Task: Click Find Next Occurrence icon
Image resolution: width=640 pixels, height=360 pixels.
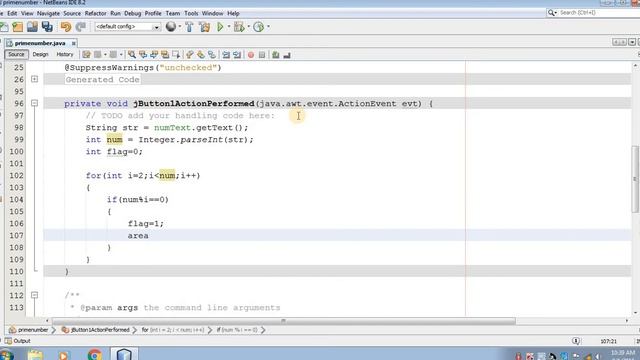Action: click(x=154, y=55)
